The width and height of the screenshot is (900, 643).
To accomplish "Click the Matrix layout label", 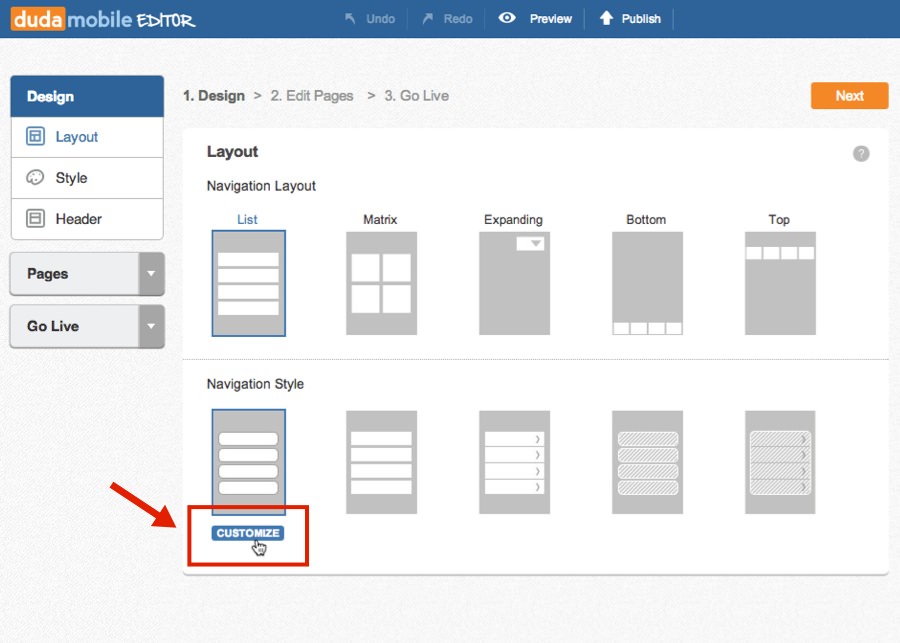I will 380,219.
